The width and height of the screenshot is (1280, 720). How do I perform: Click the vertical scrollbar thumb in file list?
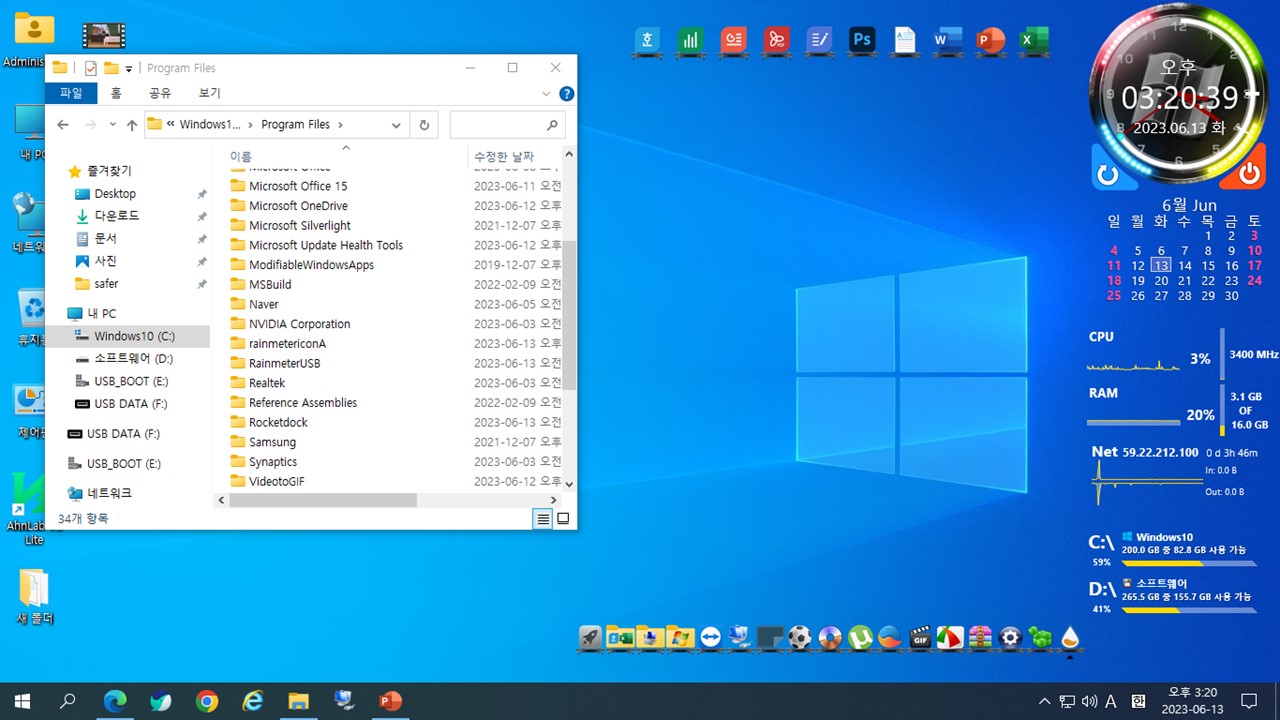click(x=569, y=313)
